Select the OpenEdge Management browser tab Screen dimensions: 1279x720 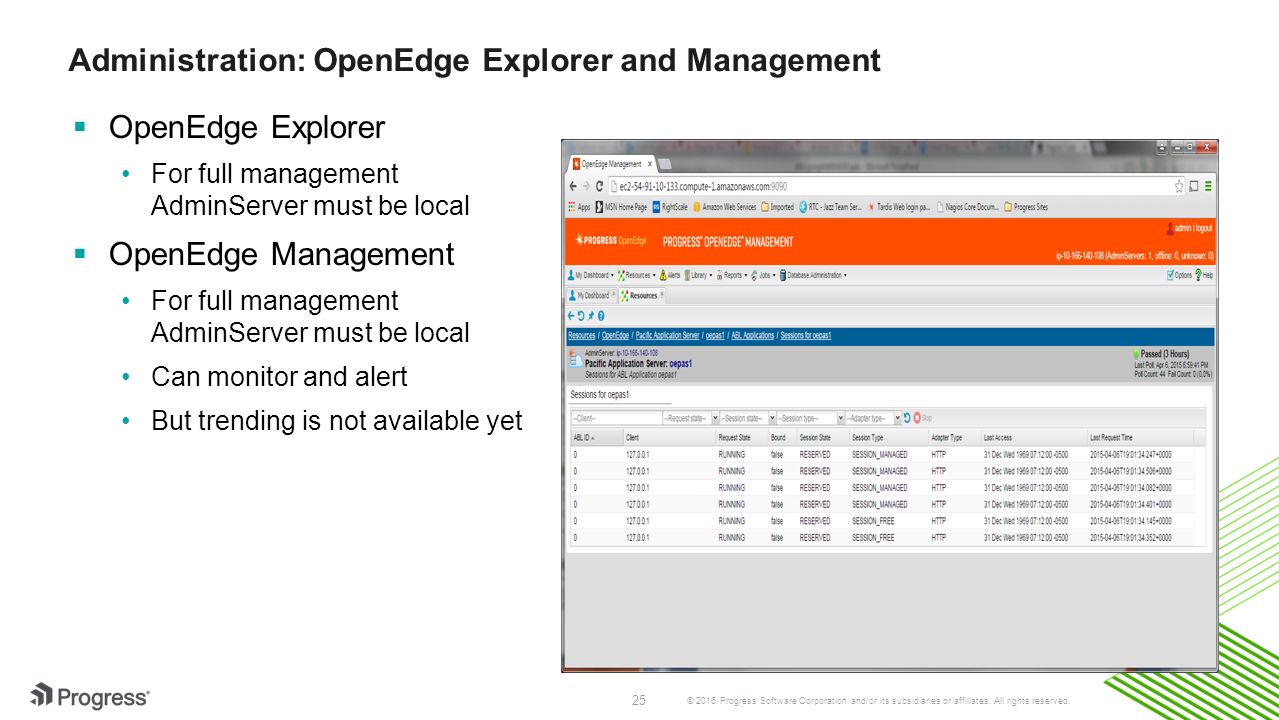point(610,163)
